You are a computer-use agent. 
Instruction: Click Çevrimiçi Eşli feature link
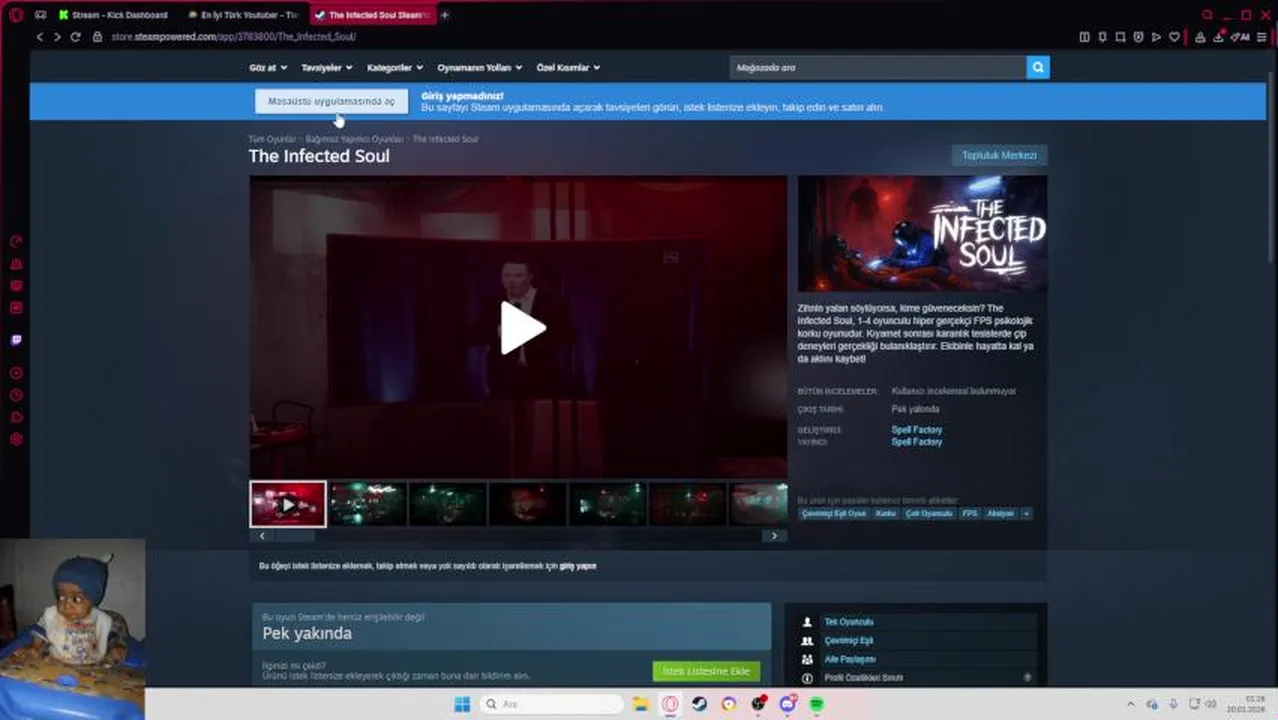[x=849, y=641]
